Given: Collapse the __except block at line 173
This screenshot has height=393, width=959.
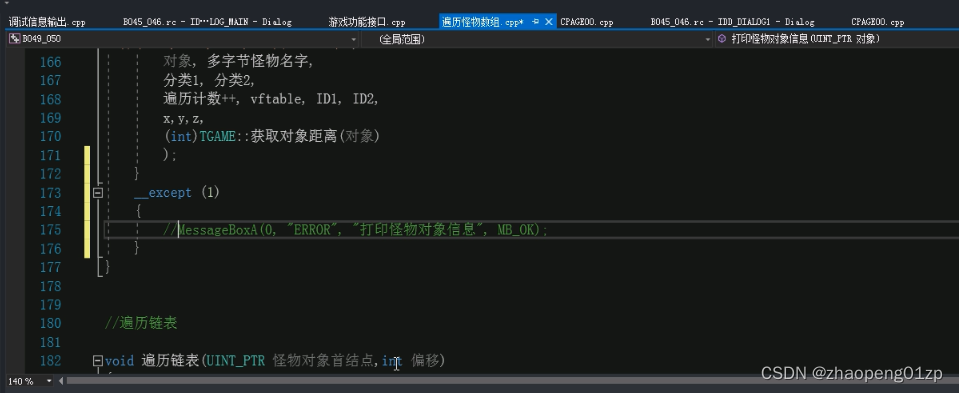Looking at the screenshot, I should tap(97, 193).
